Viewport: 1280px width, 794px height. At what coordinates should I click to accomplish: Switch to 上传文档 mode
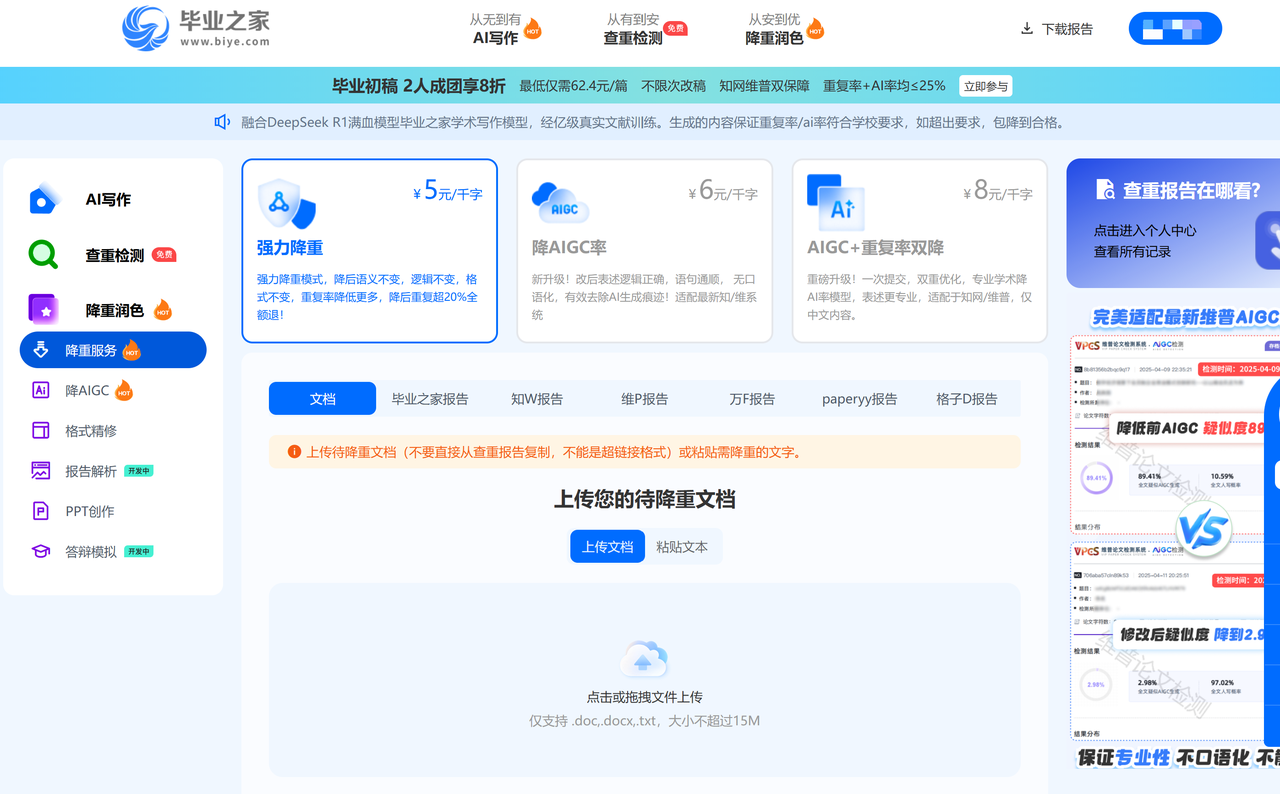tap(608, 547)
